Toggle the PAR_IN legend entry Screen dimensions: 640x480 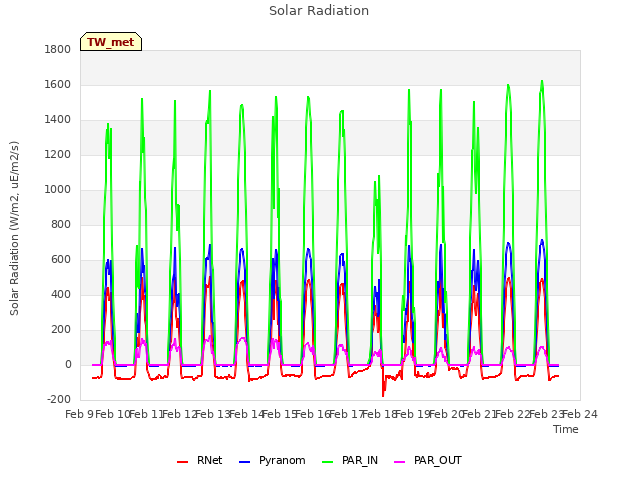click(350, 460)
